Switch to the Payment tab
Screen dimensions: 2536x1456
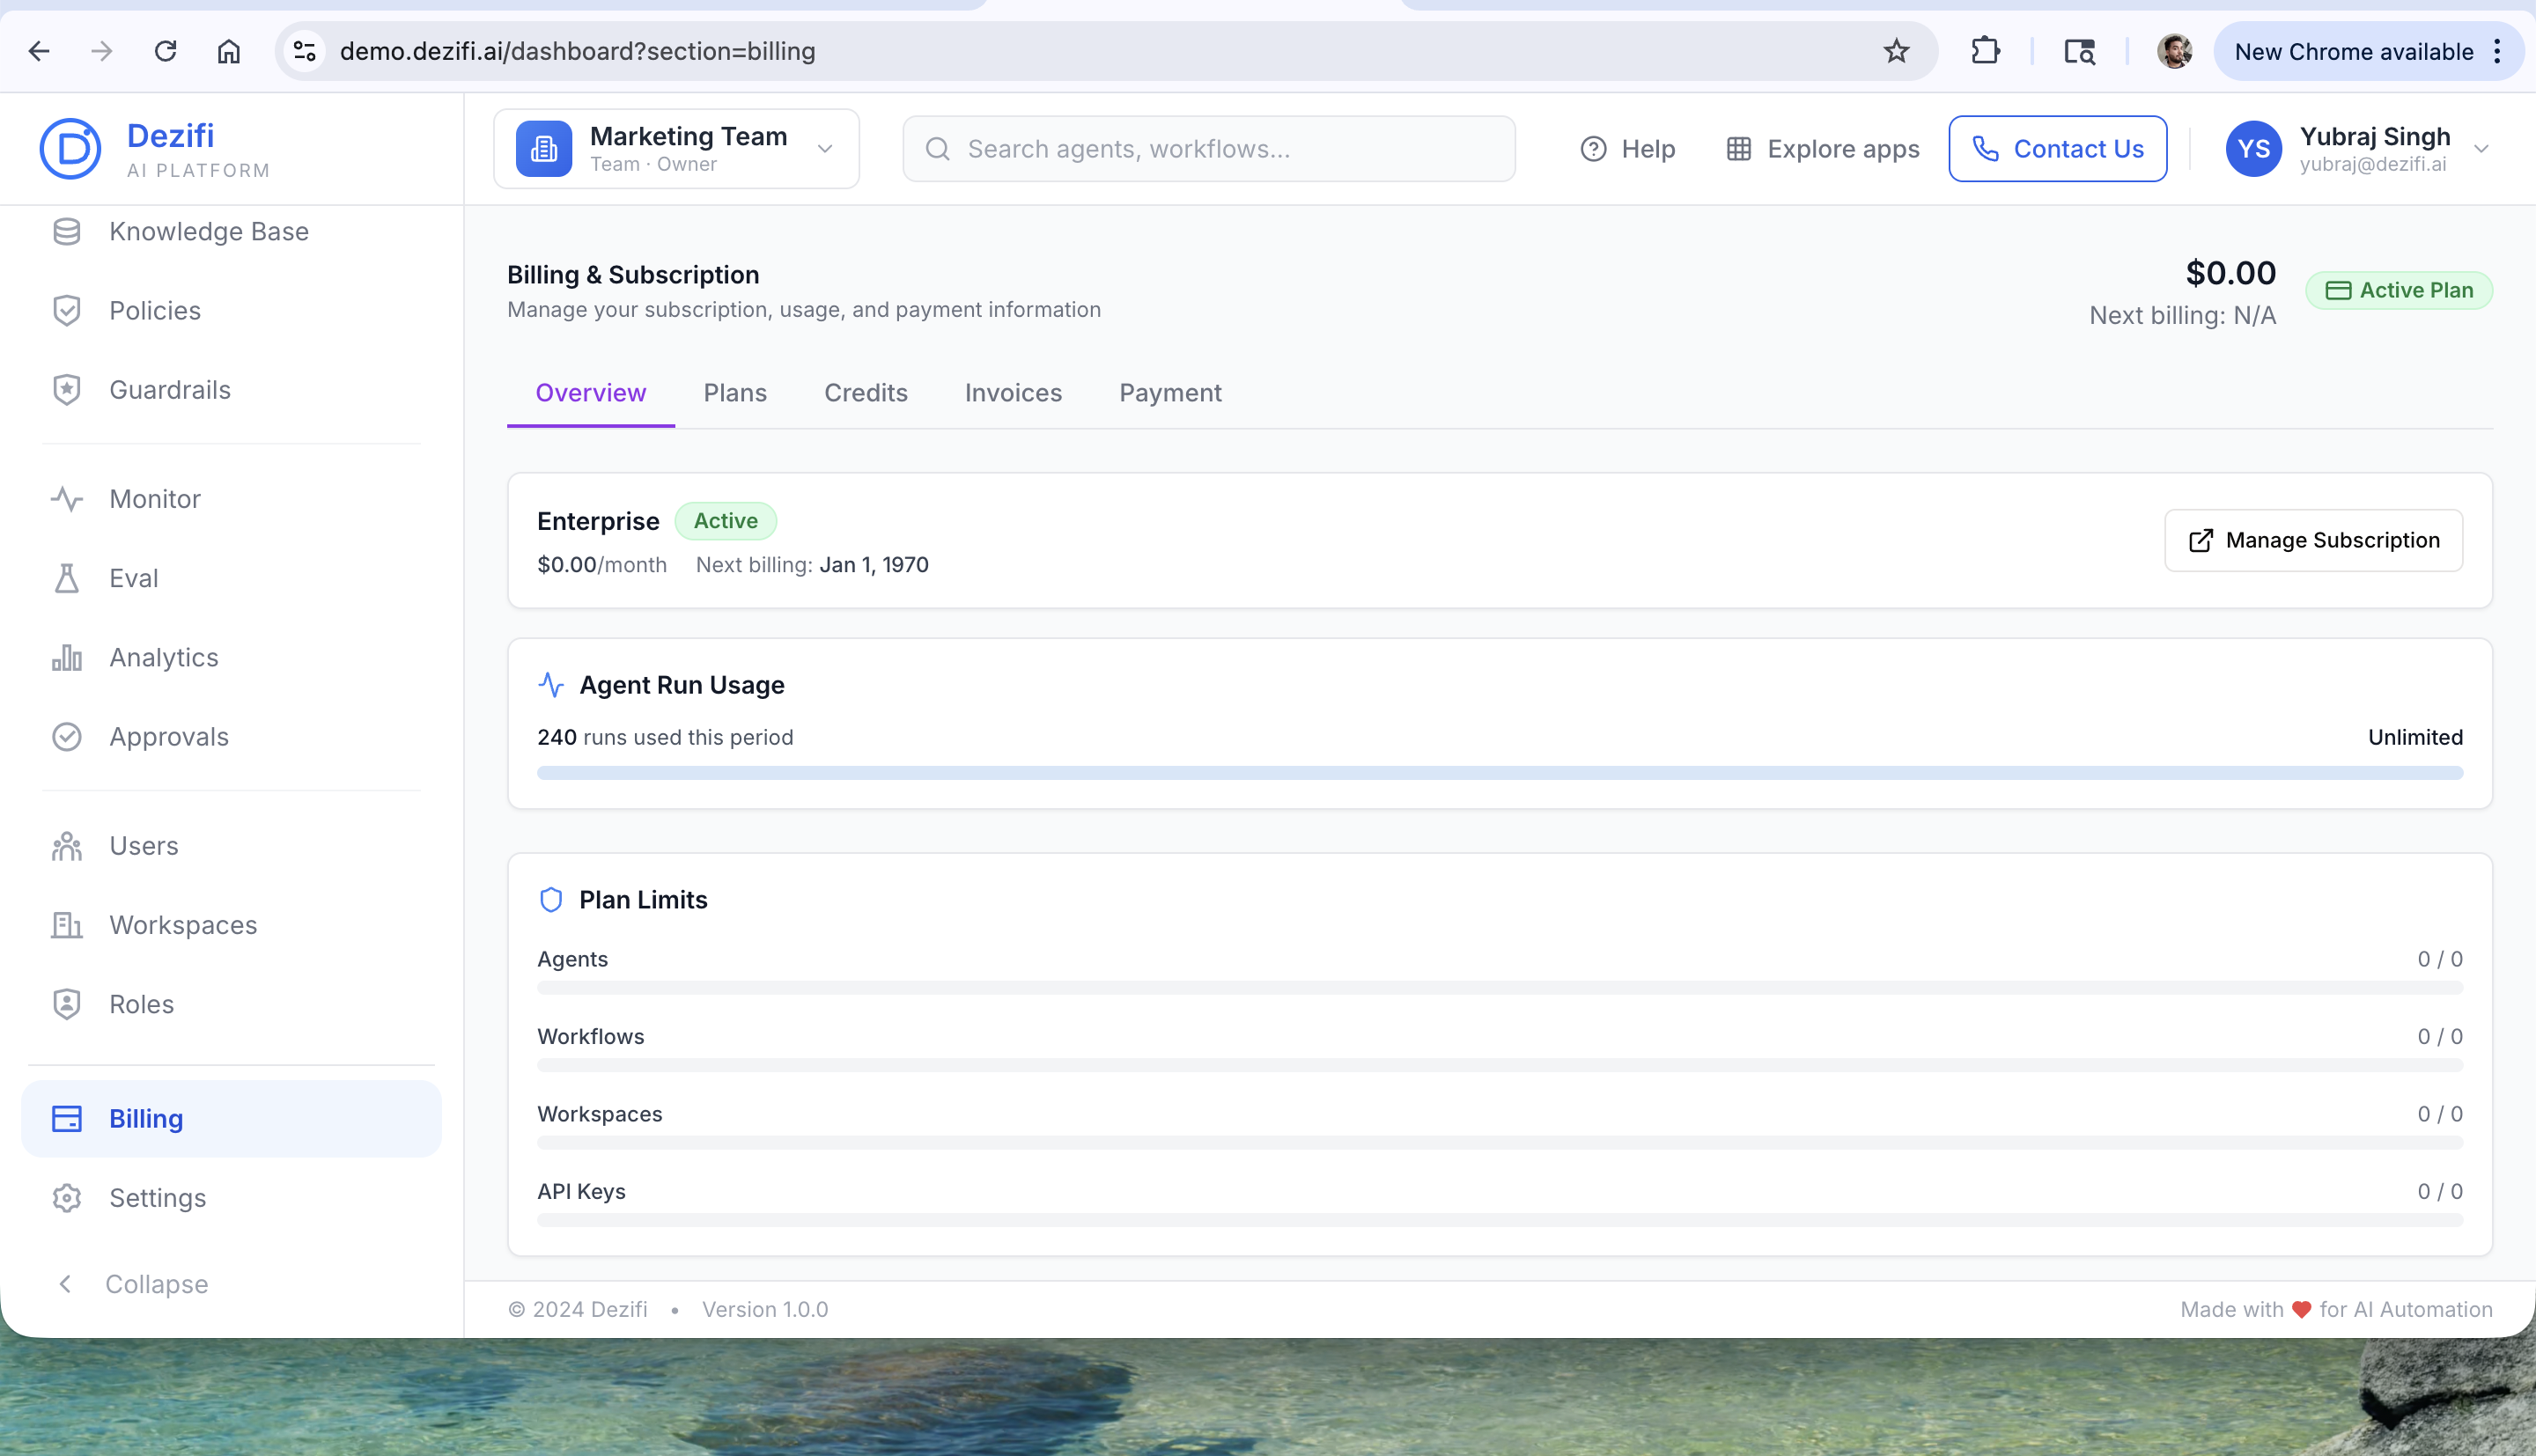[1170, 393]
